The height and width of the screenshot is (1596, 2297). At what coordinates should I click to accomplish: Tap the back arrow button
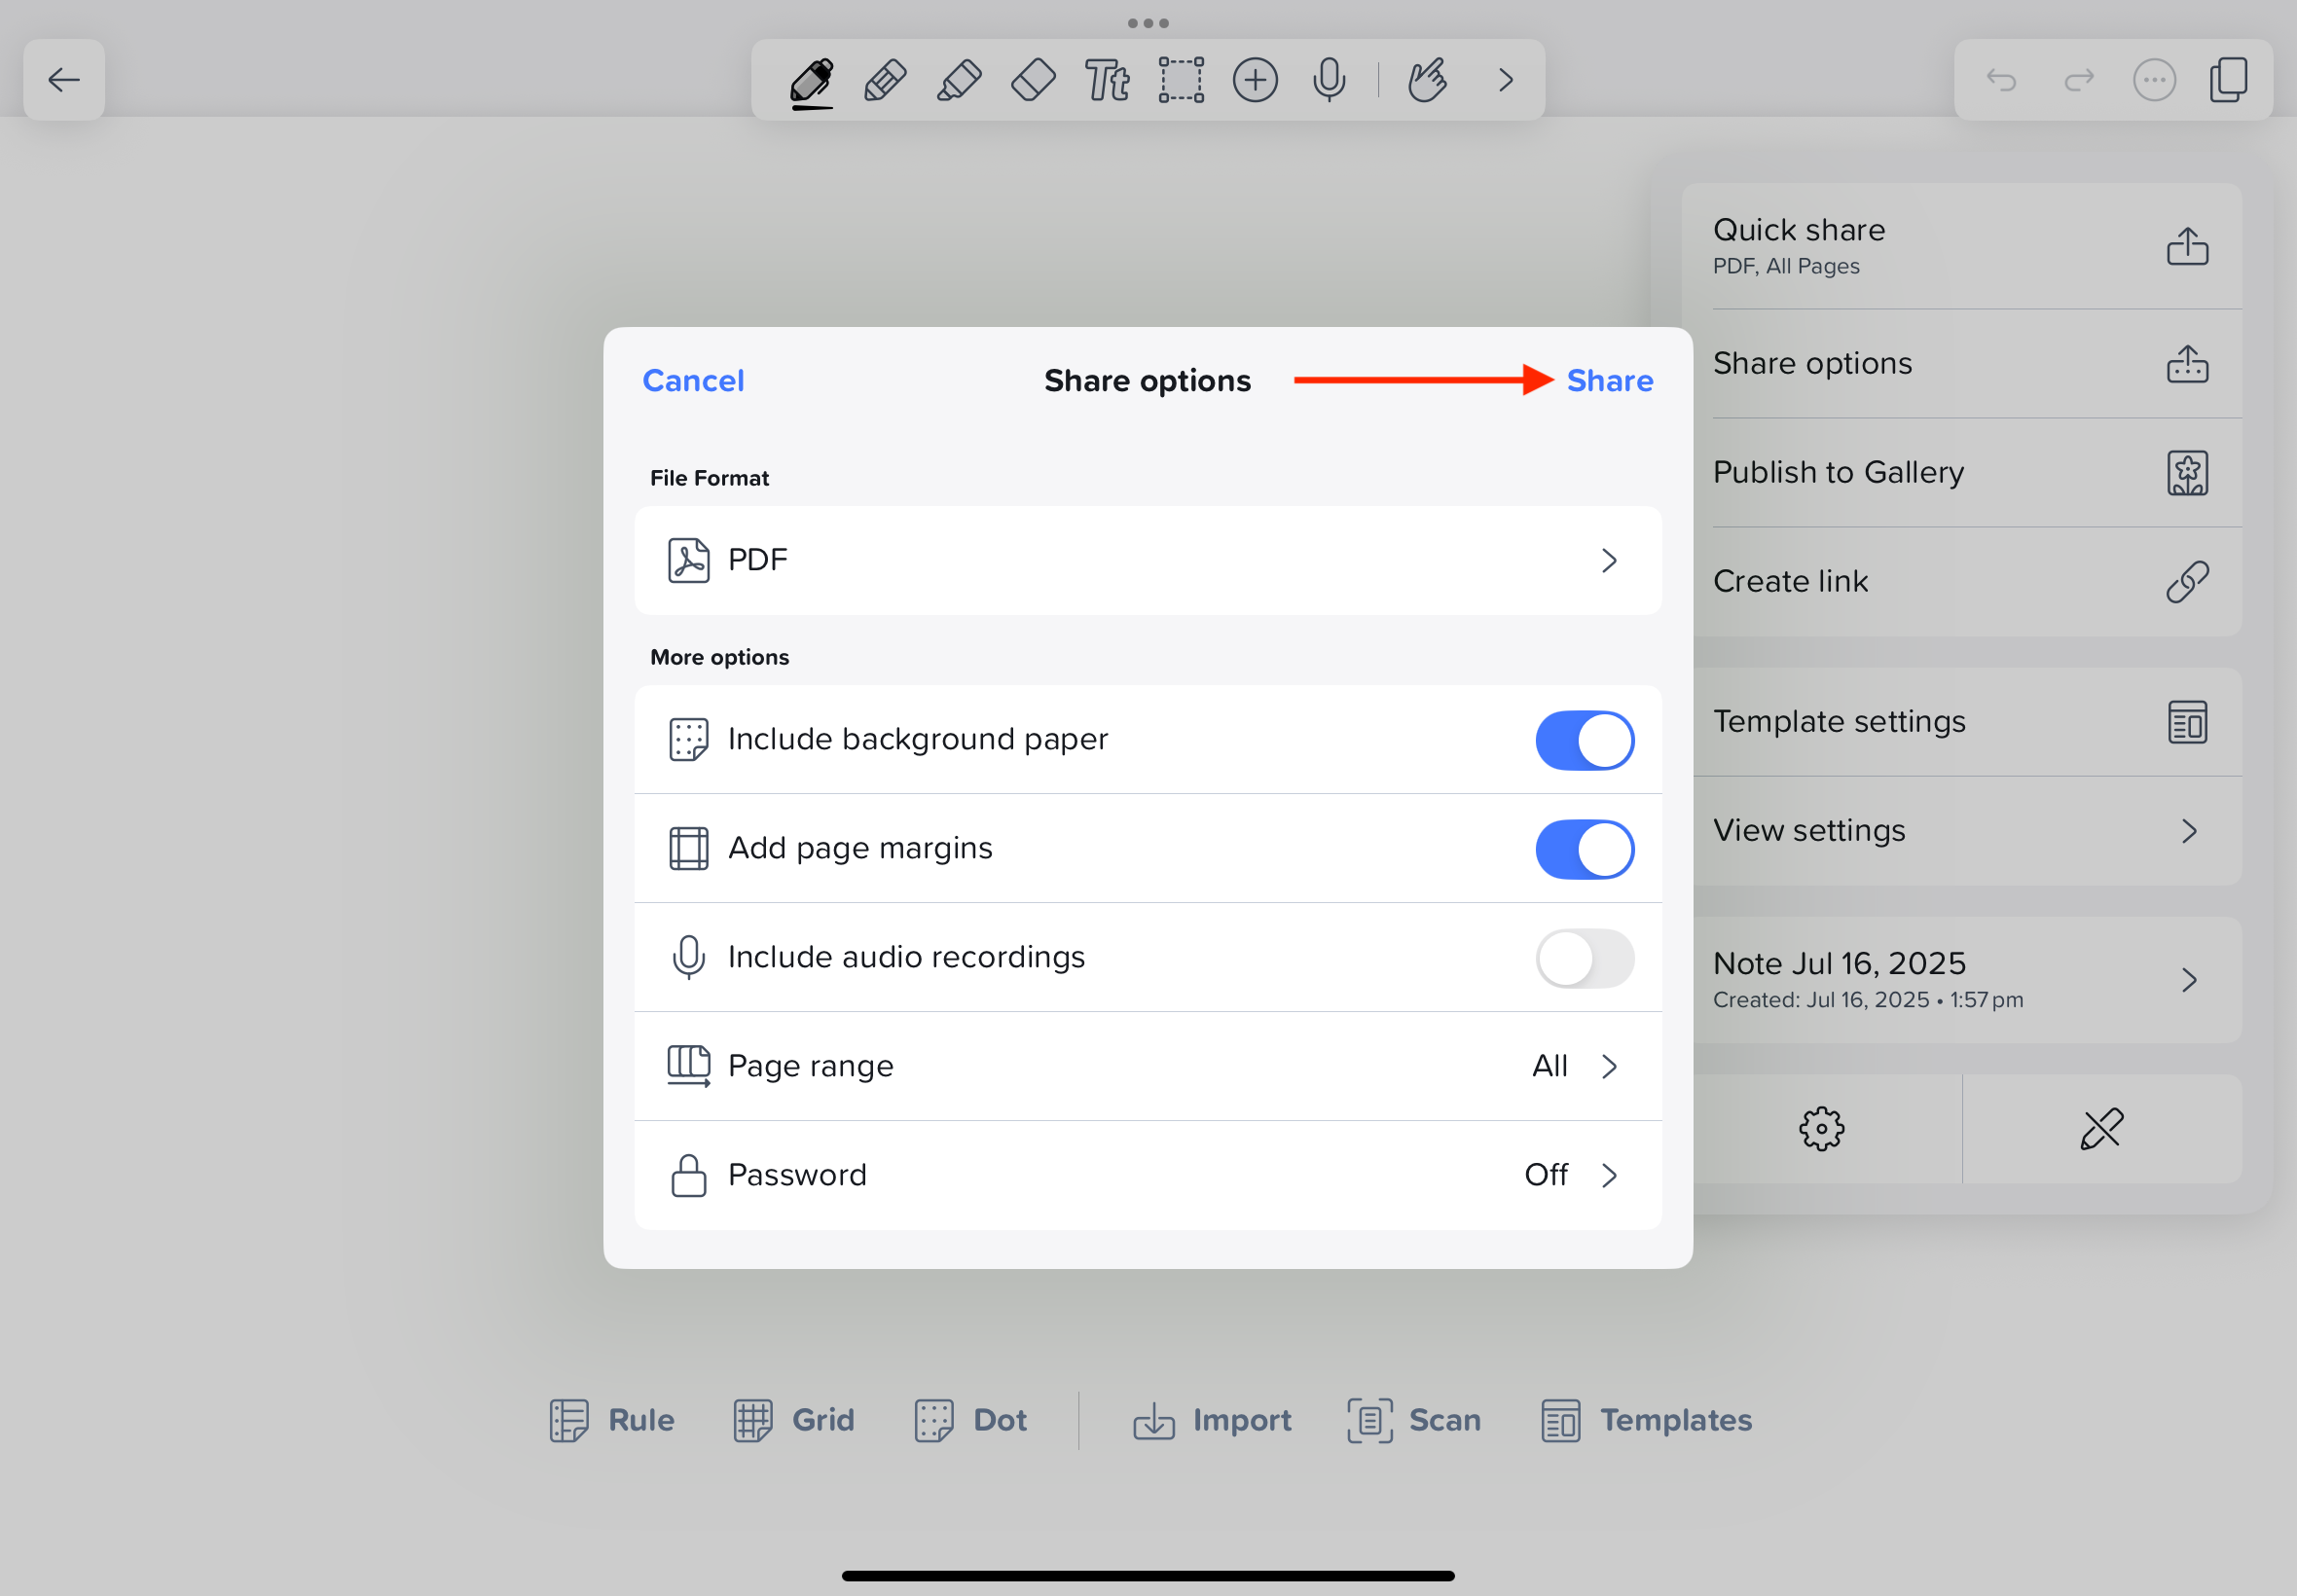(x=64, y=80)
